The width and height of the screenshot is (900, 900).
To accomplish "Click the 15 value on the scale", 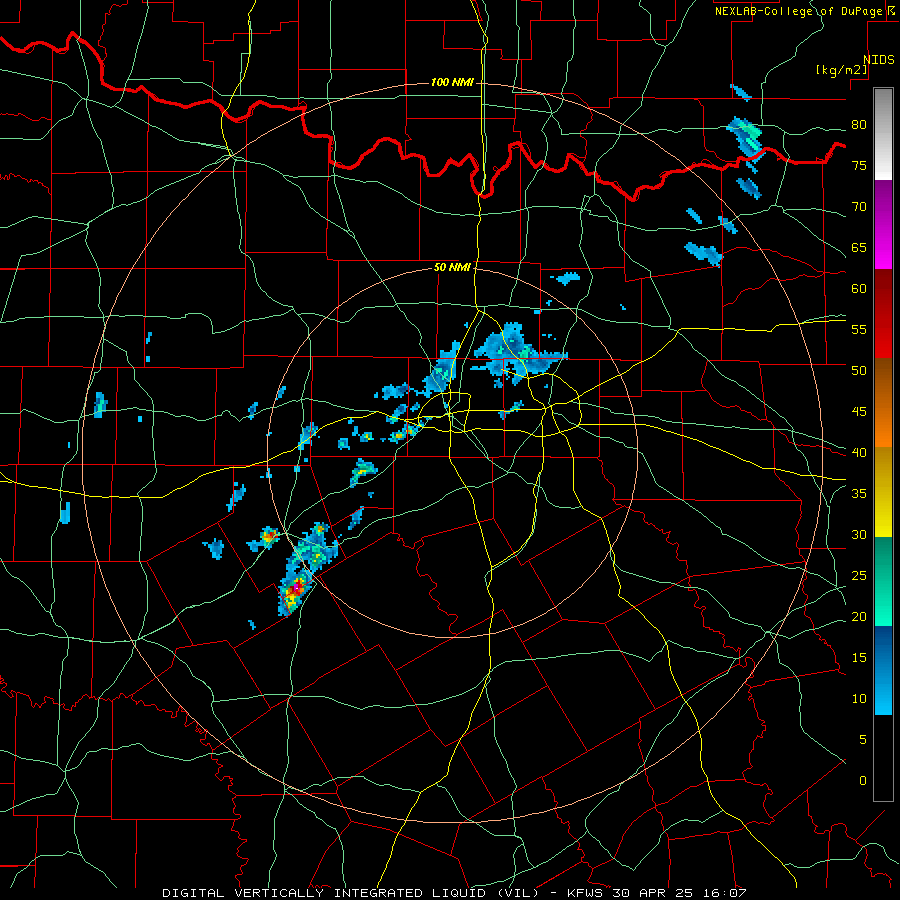I will pos(859,658).
